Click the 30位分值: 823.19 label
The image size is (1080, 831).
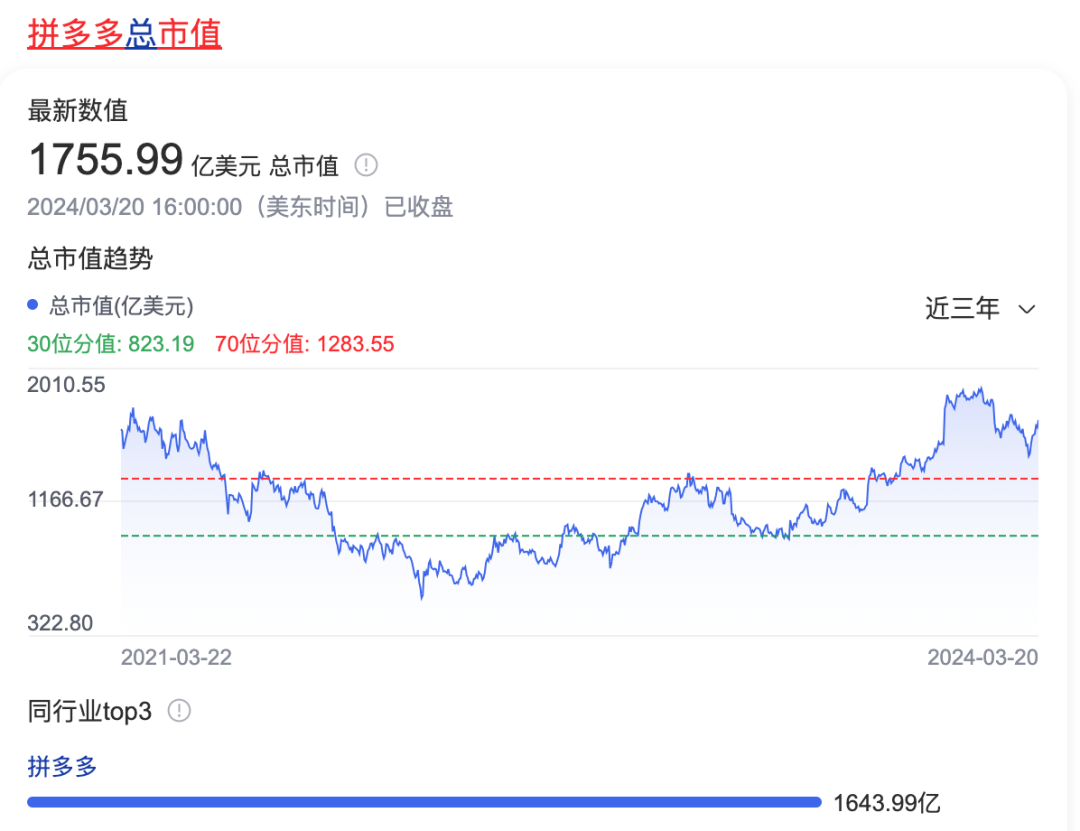click(111, 344)
